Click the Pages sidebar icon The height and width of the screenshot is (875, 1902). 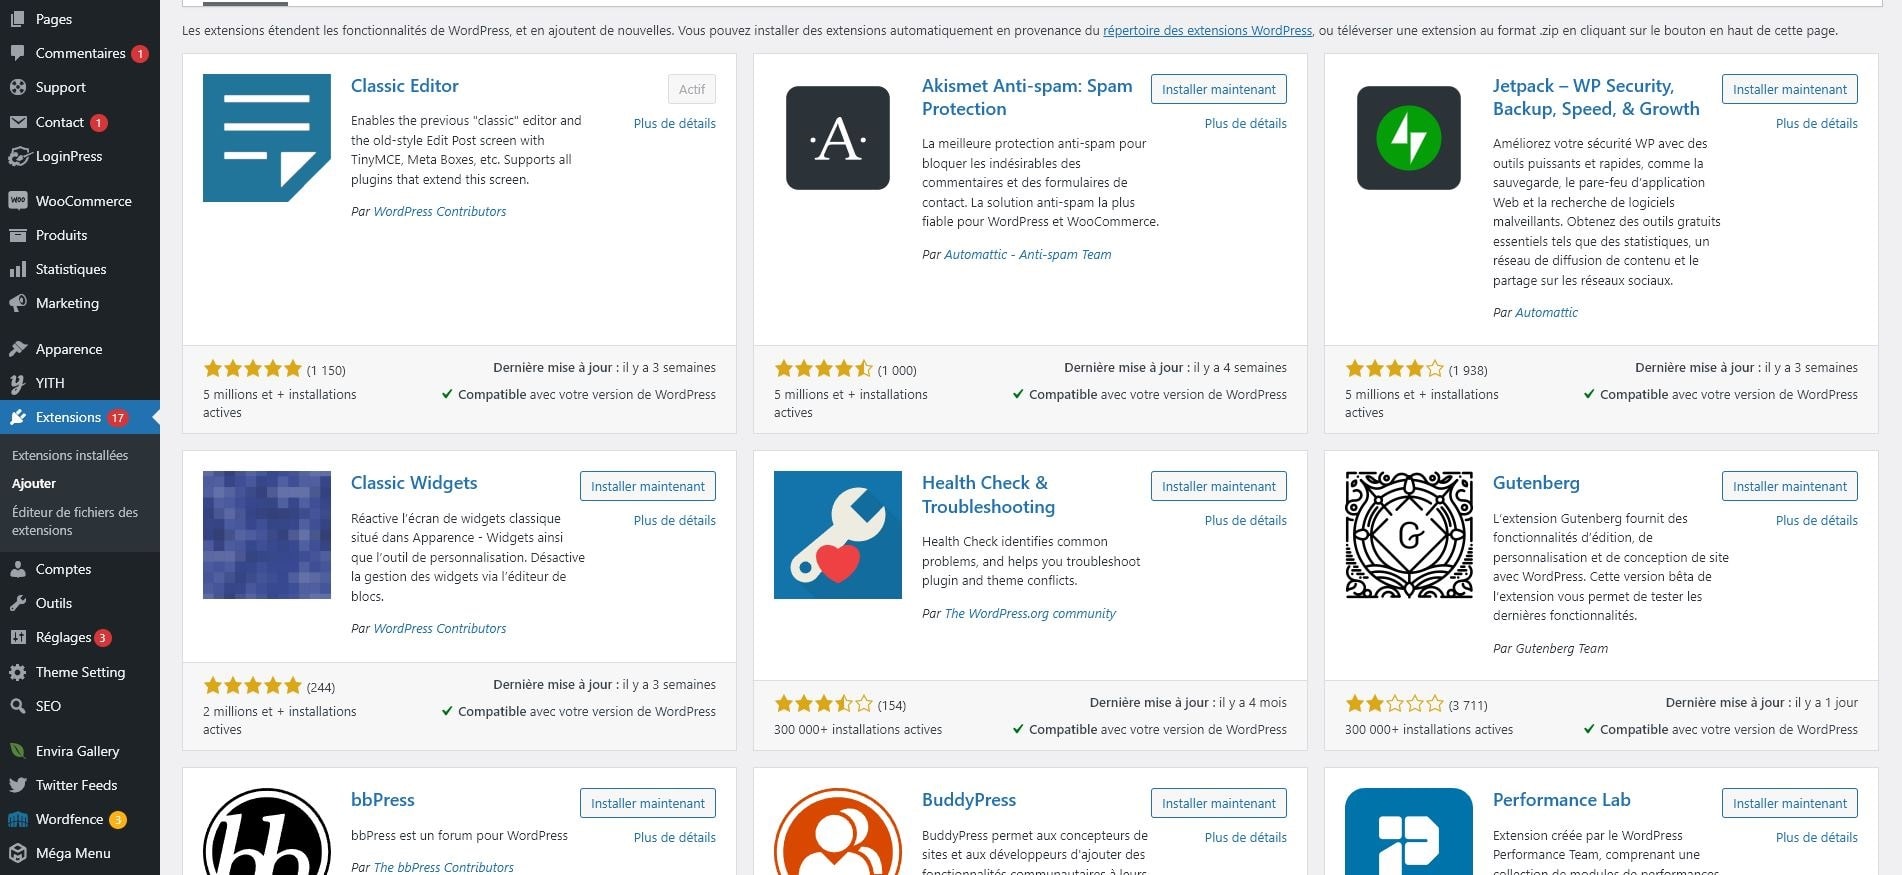tap(18, 19)
